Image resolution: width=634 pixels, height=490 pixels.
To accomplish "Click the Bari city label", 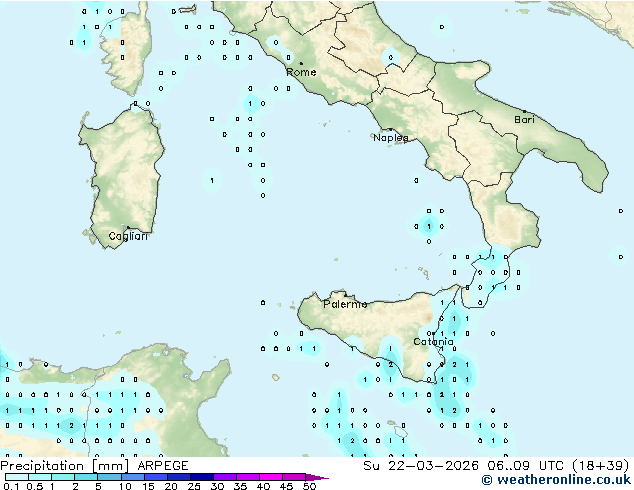I will pos(524,119).
